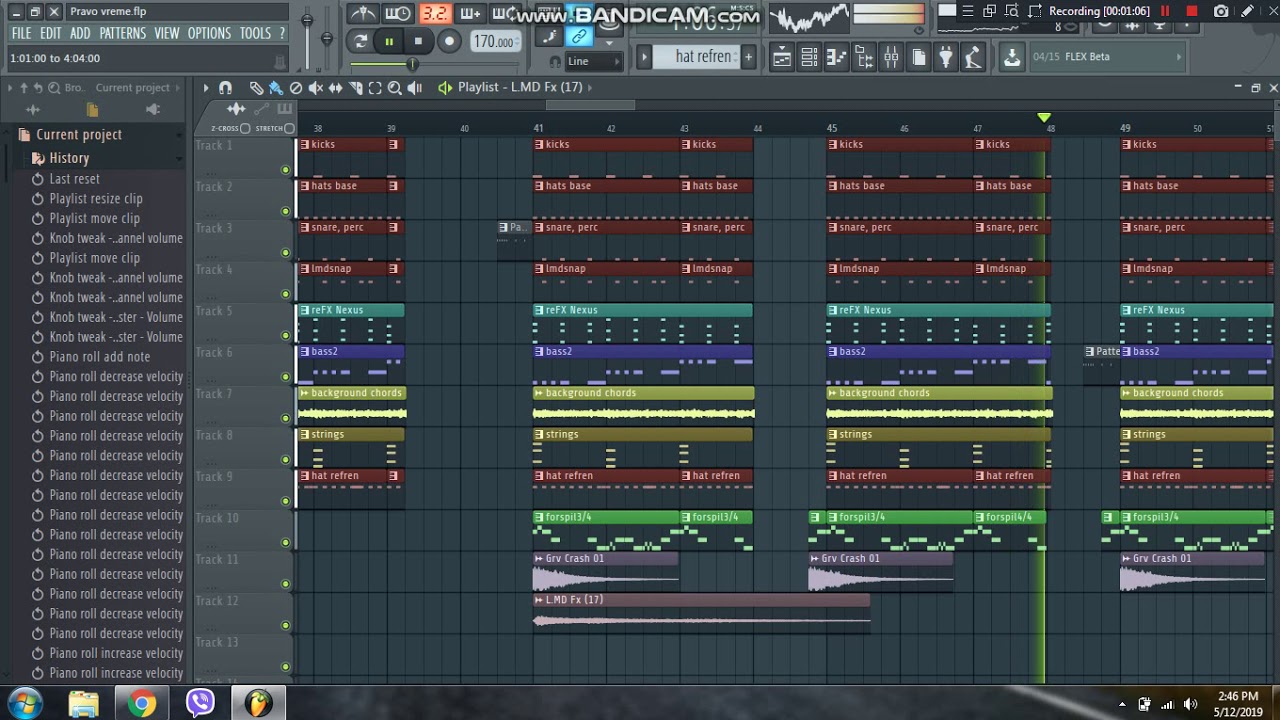Toggle wait for input to start
This screenshot has height=720, width=1280.
(x=398, y=13)
